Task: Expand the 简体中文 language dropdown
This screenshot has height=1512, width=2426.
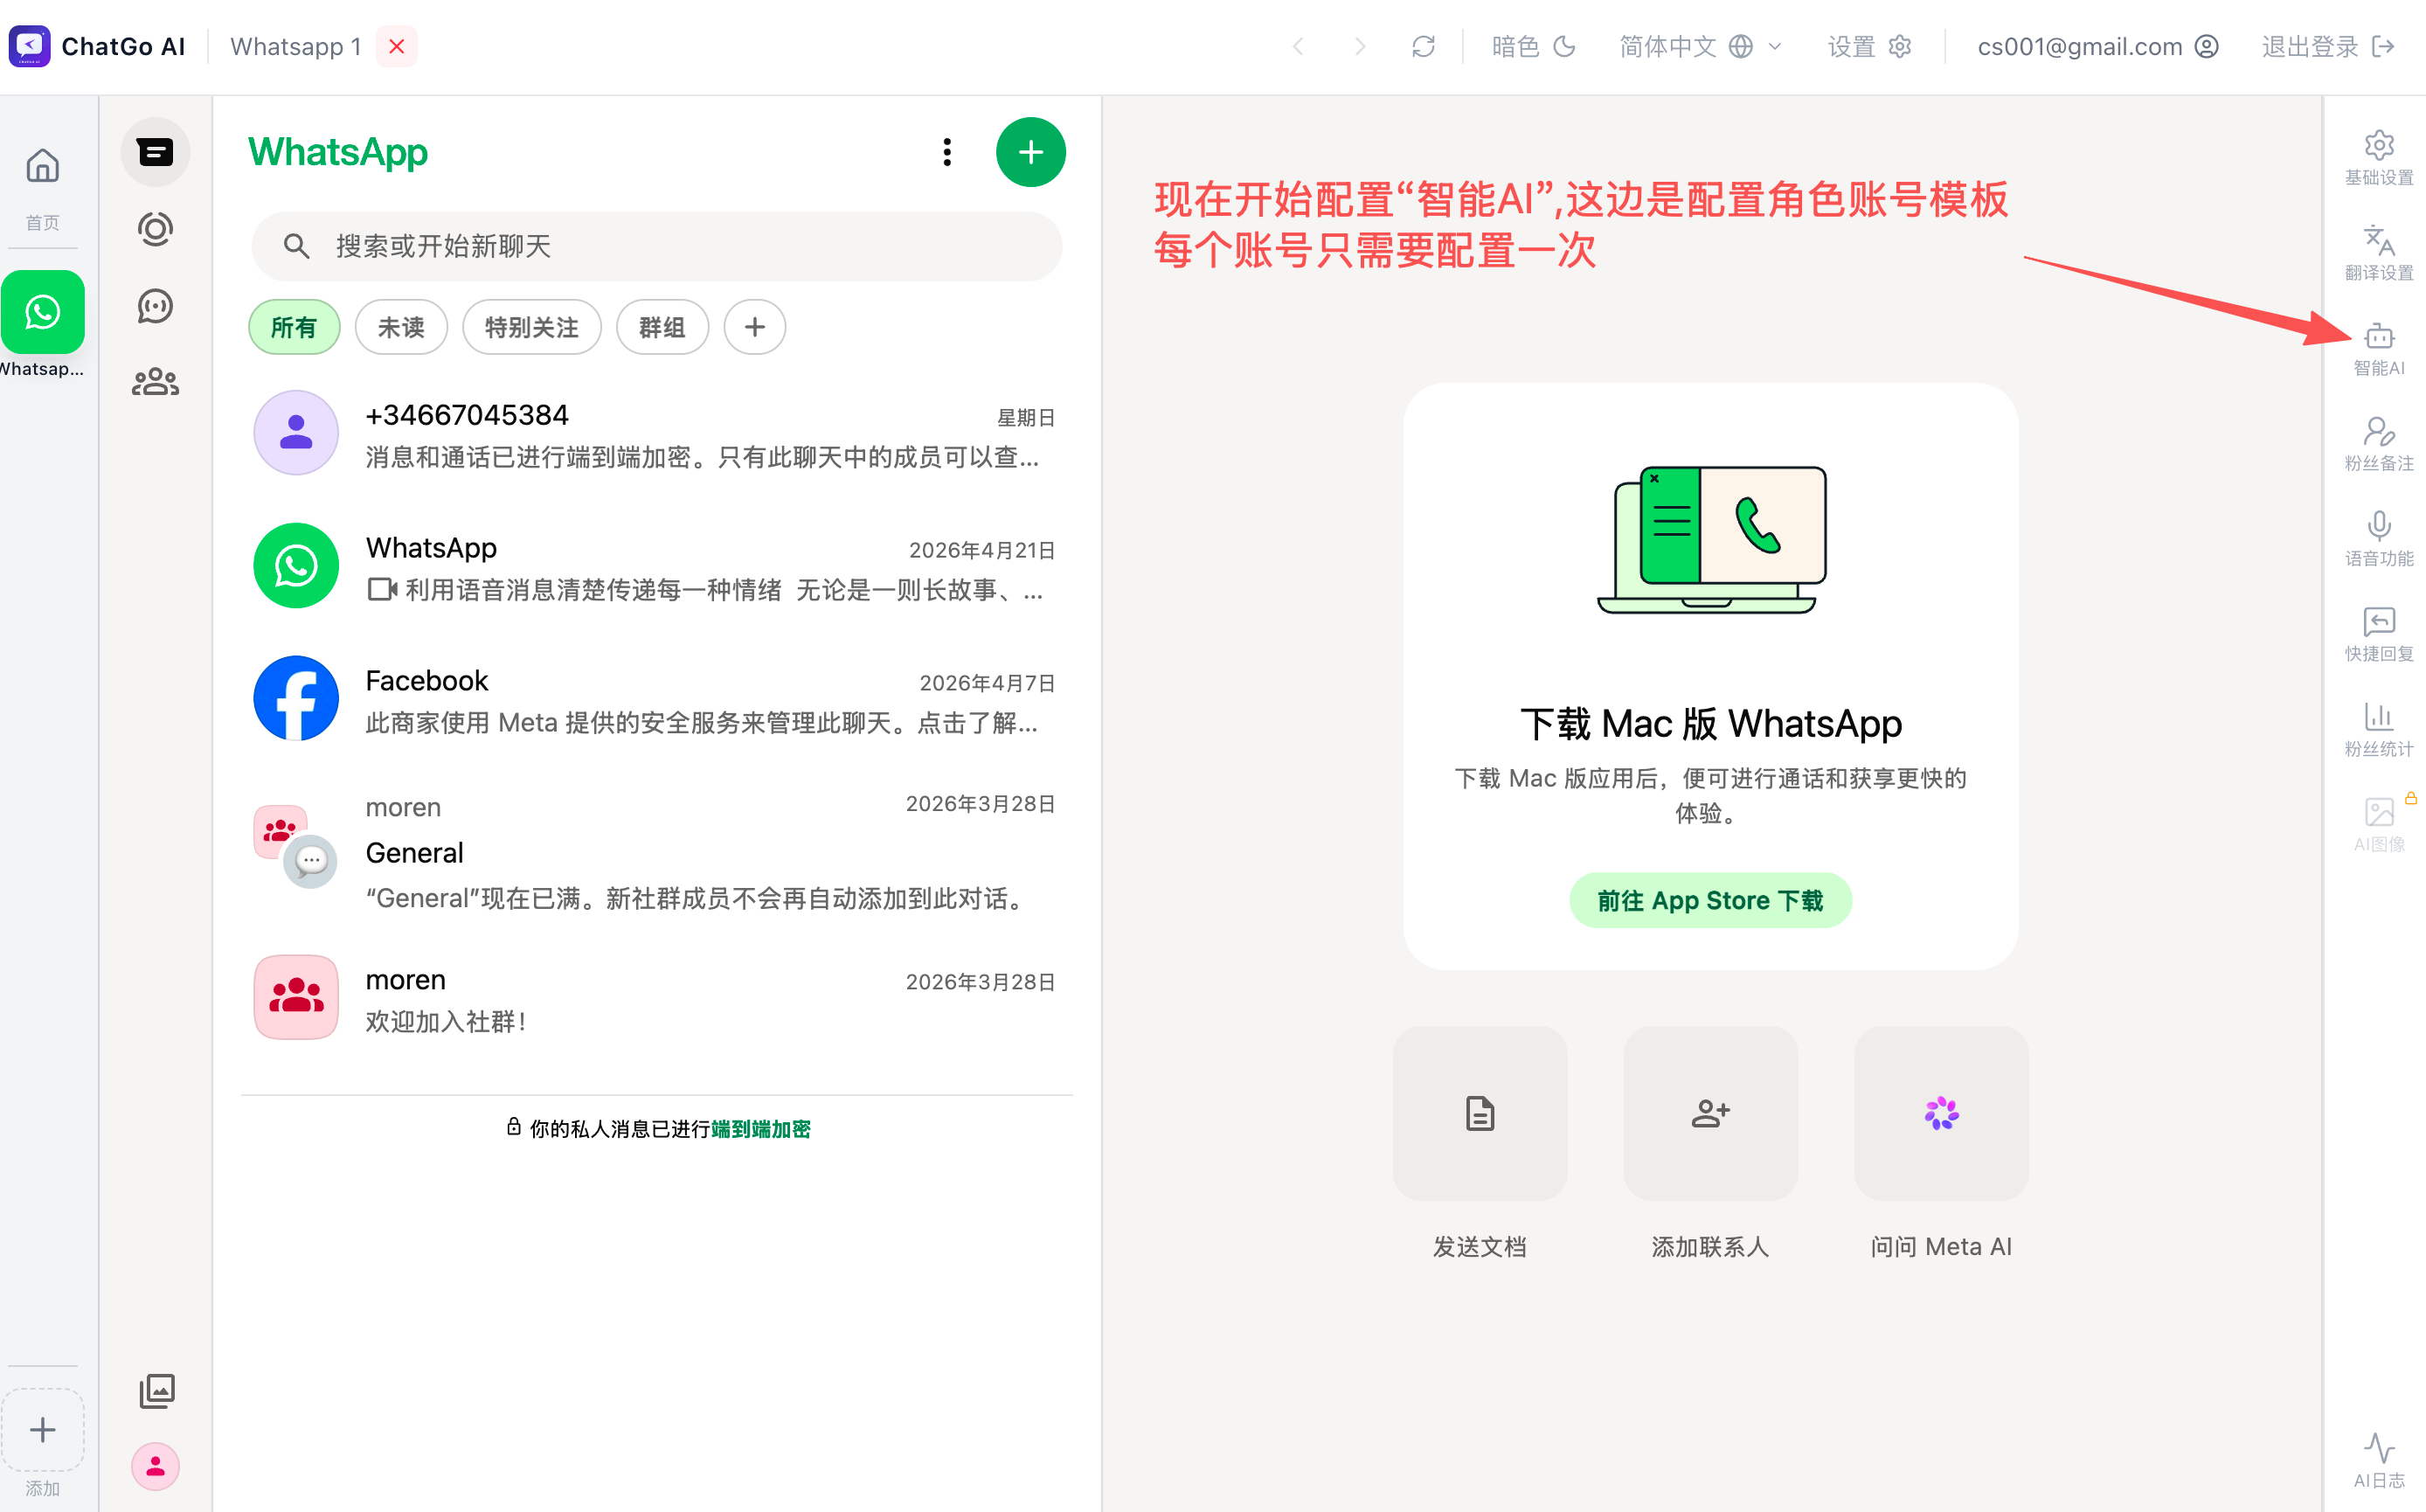Action: pyautogui.click(x=1699, y=47)
